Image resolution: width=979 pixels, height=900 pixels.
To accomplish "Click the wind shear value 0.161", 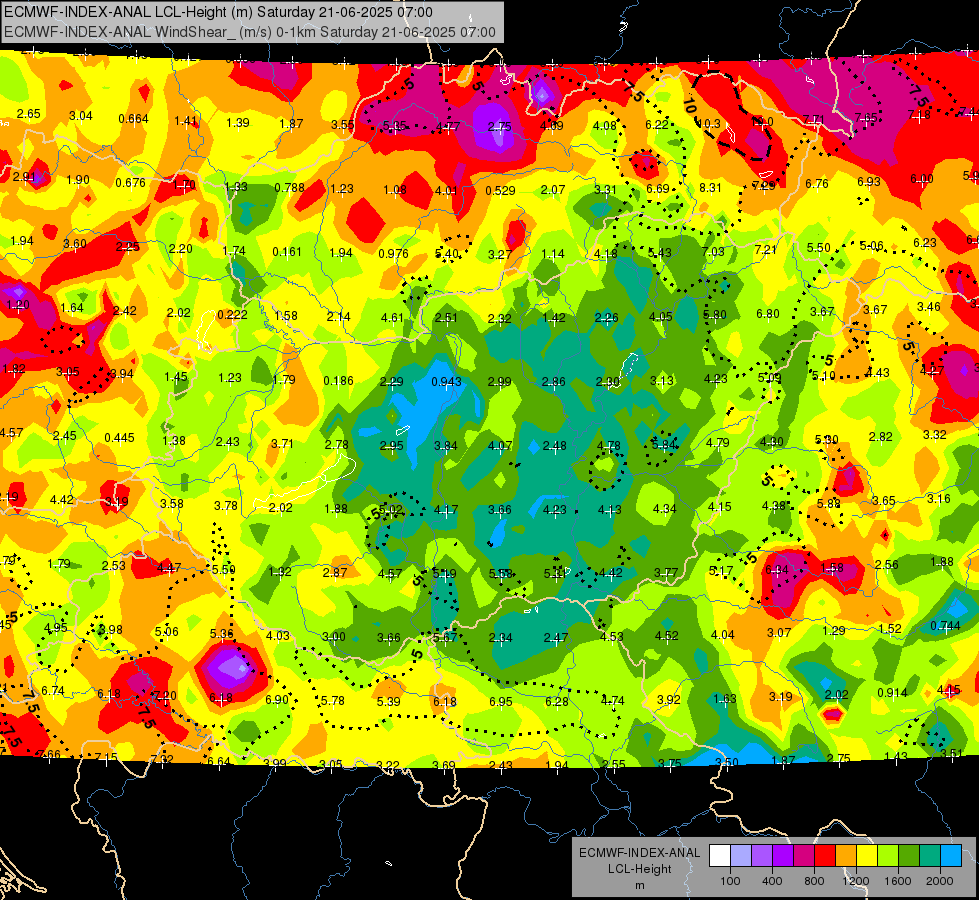I will click(287, 252).
